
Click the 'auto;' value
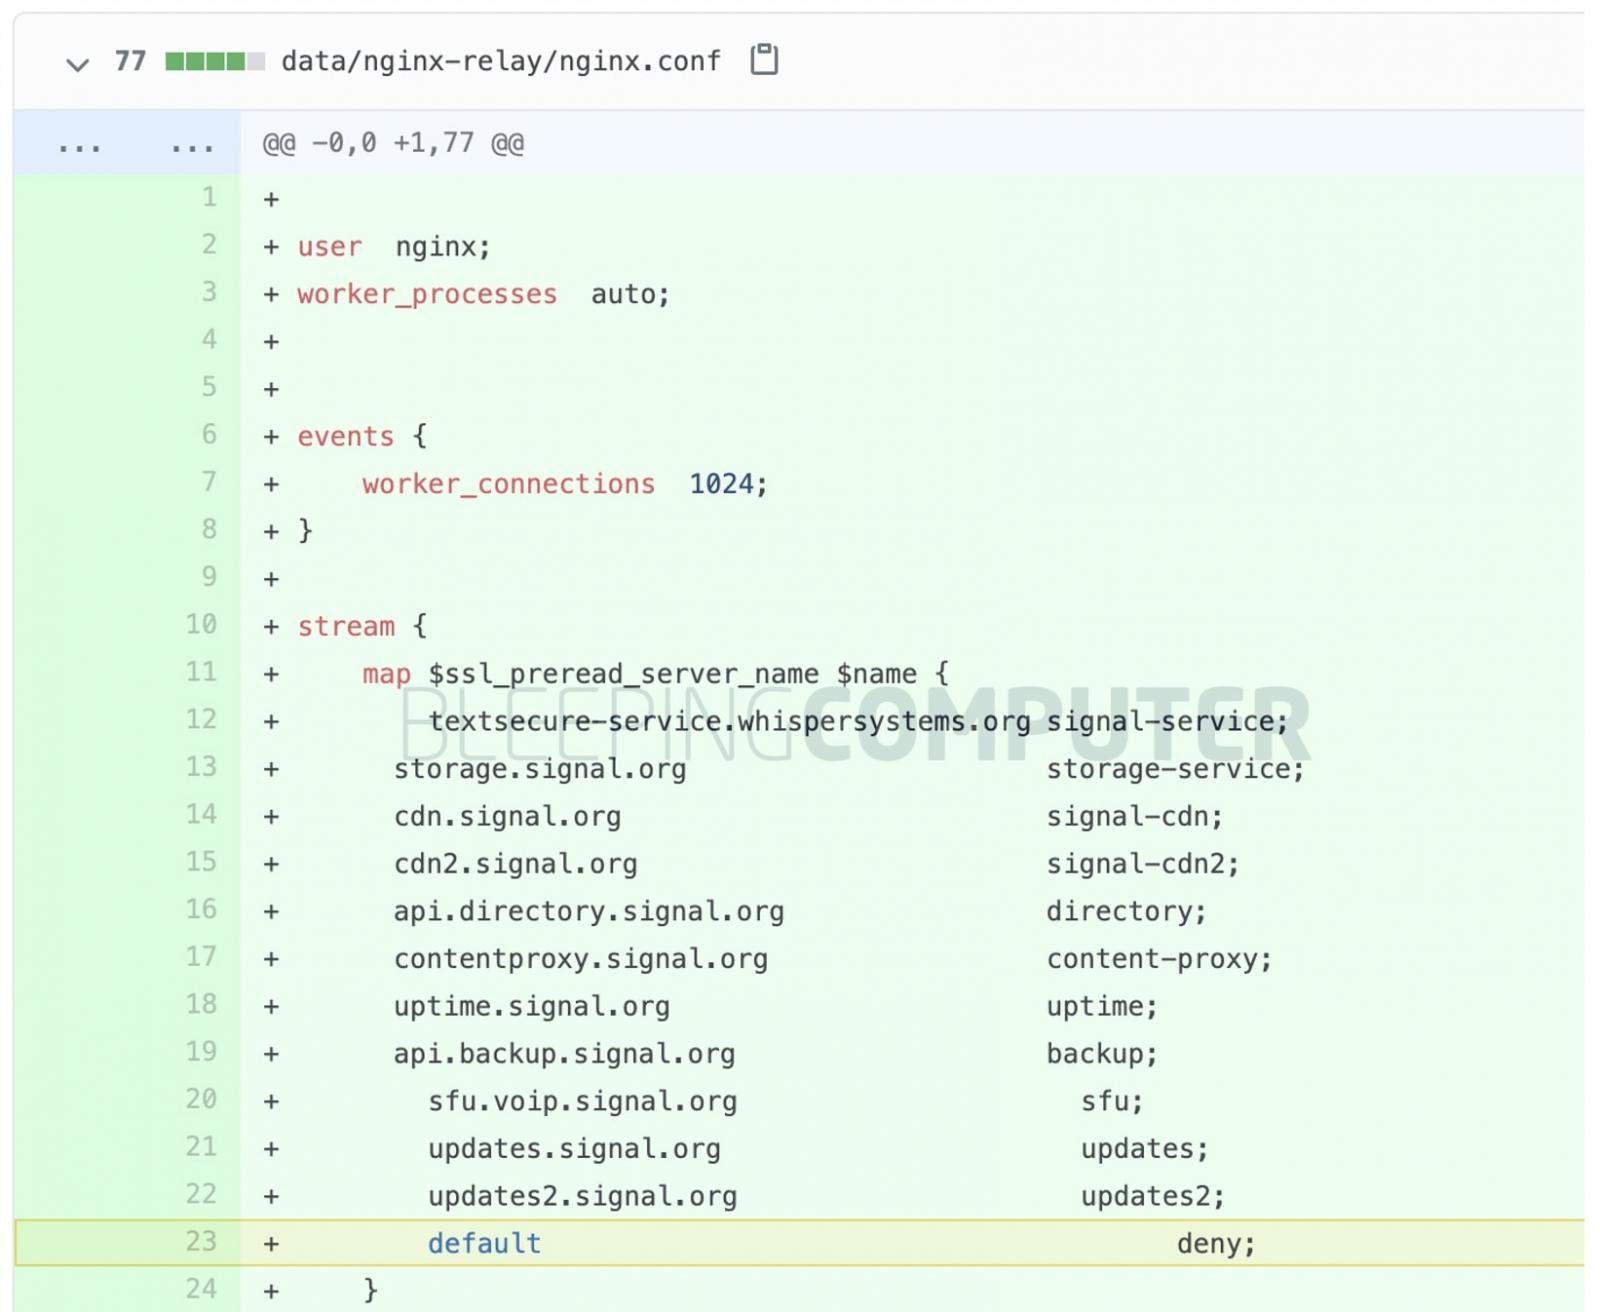click(x=630, y=294)
